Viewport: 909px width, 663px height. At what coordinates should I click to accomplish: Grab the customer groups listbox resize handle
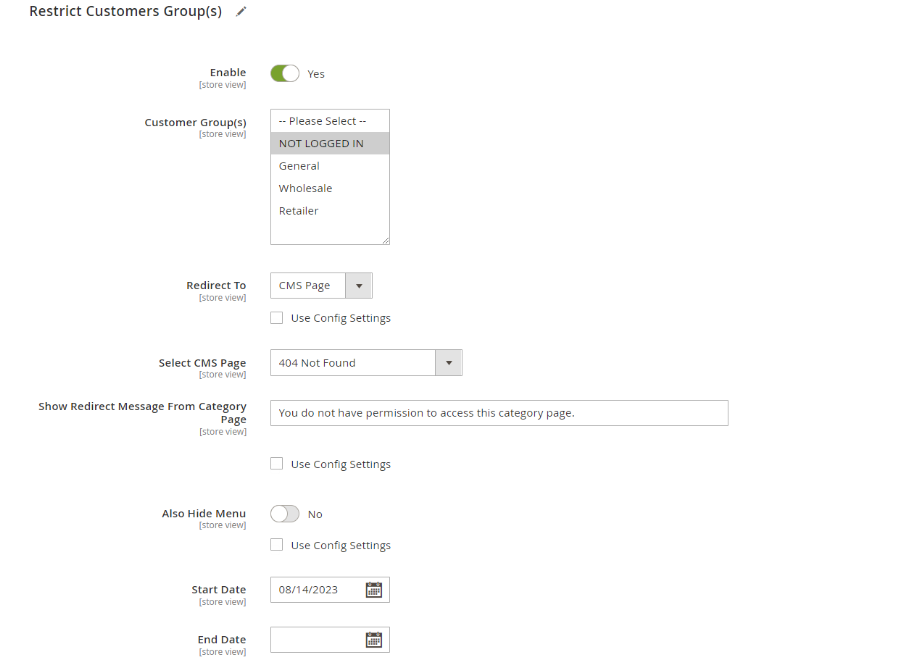click(x=385, y=240)
